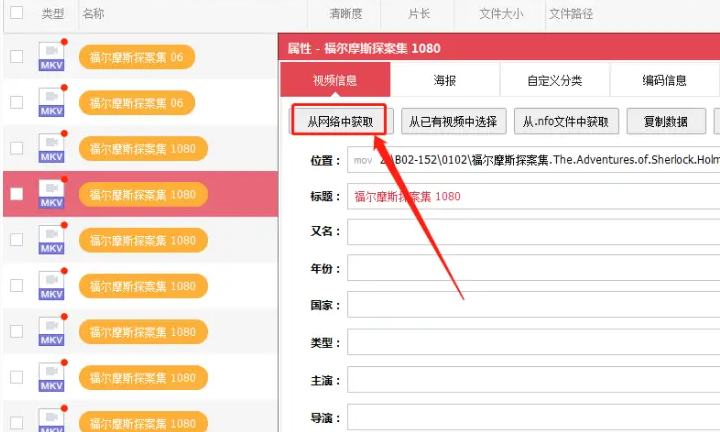Open the 自定义分类 tab

click(555, 80)
